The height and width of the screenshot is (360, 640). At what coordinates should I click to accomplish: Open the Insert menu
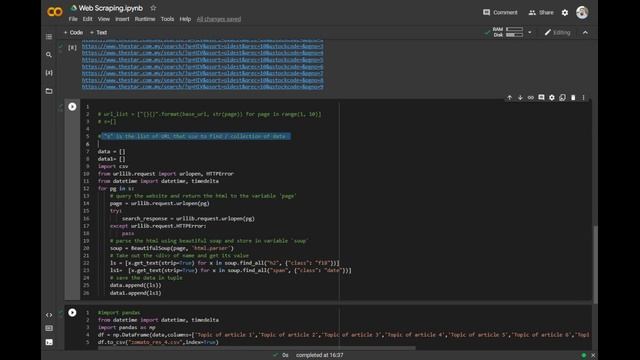point(122,19)
